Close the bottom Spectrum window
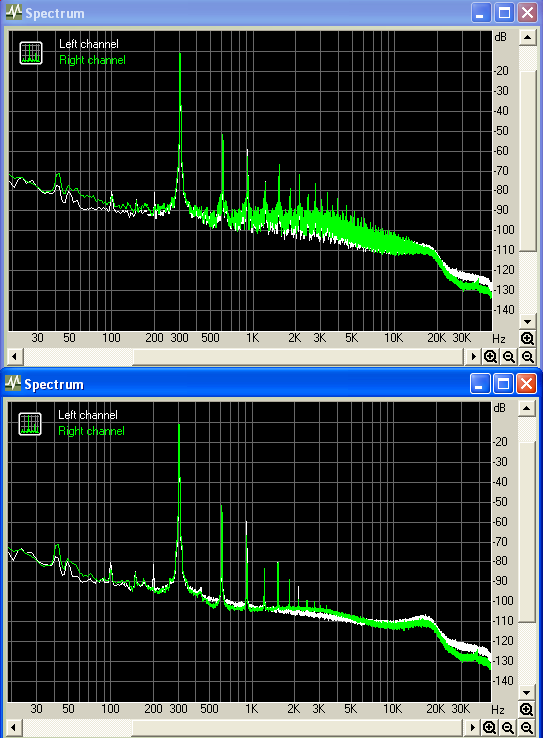Image resolution: width=543 pixels, height=738 pixels. point(527,384)
